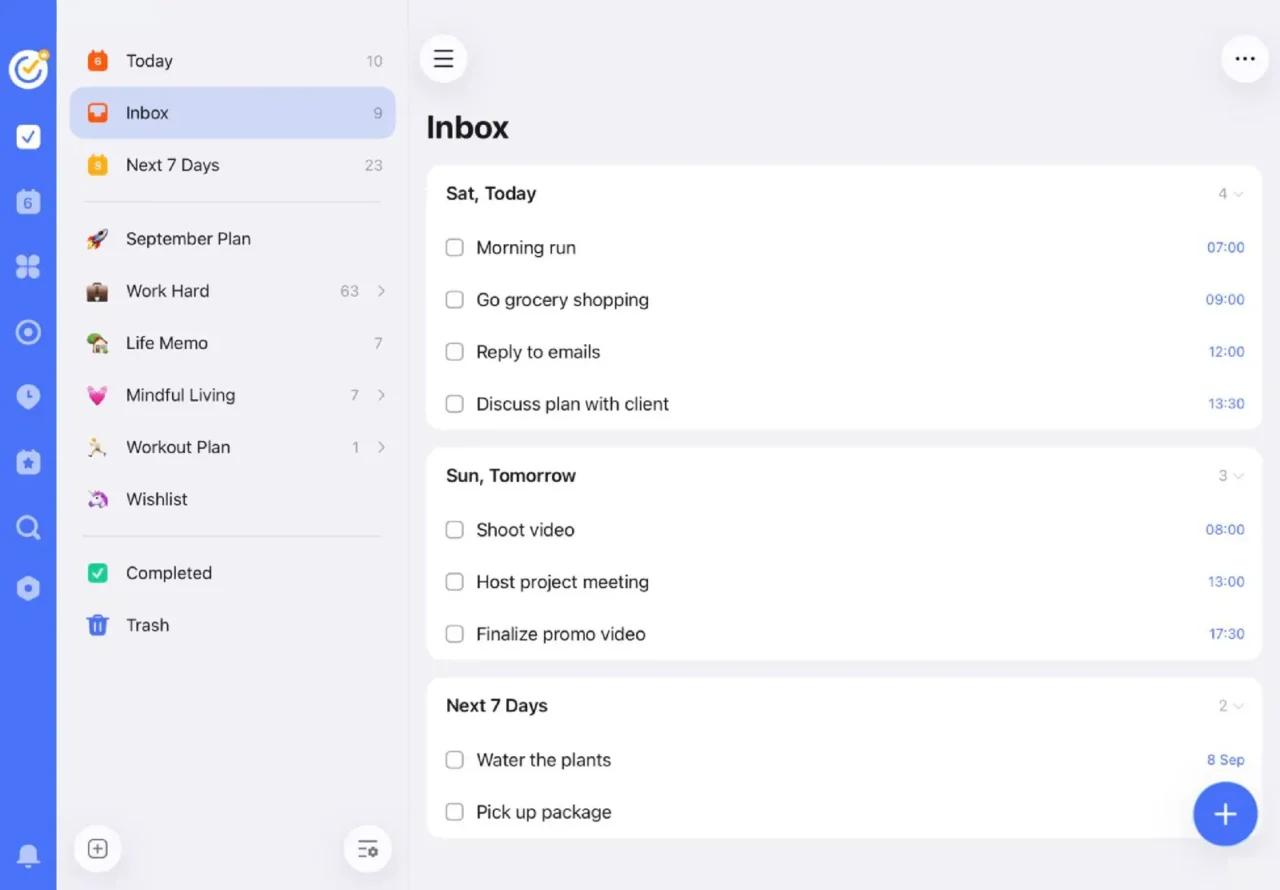Click the 12:00 time on Reply to emails
Screen dimensions: 1280x890
(x=1226, y=352)
